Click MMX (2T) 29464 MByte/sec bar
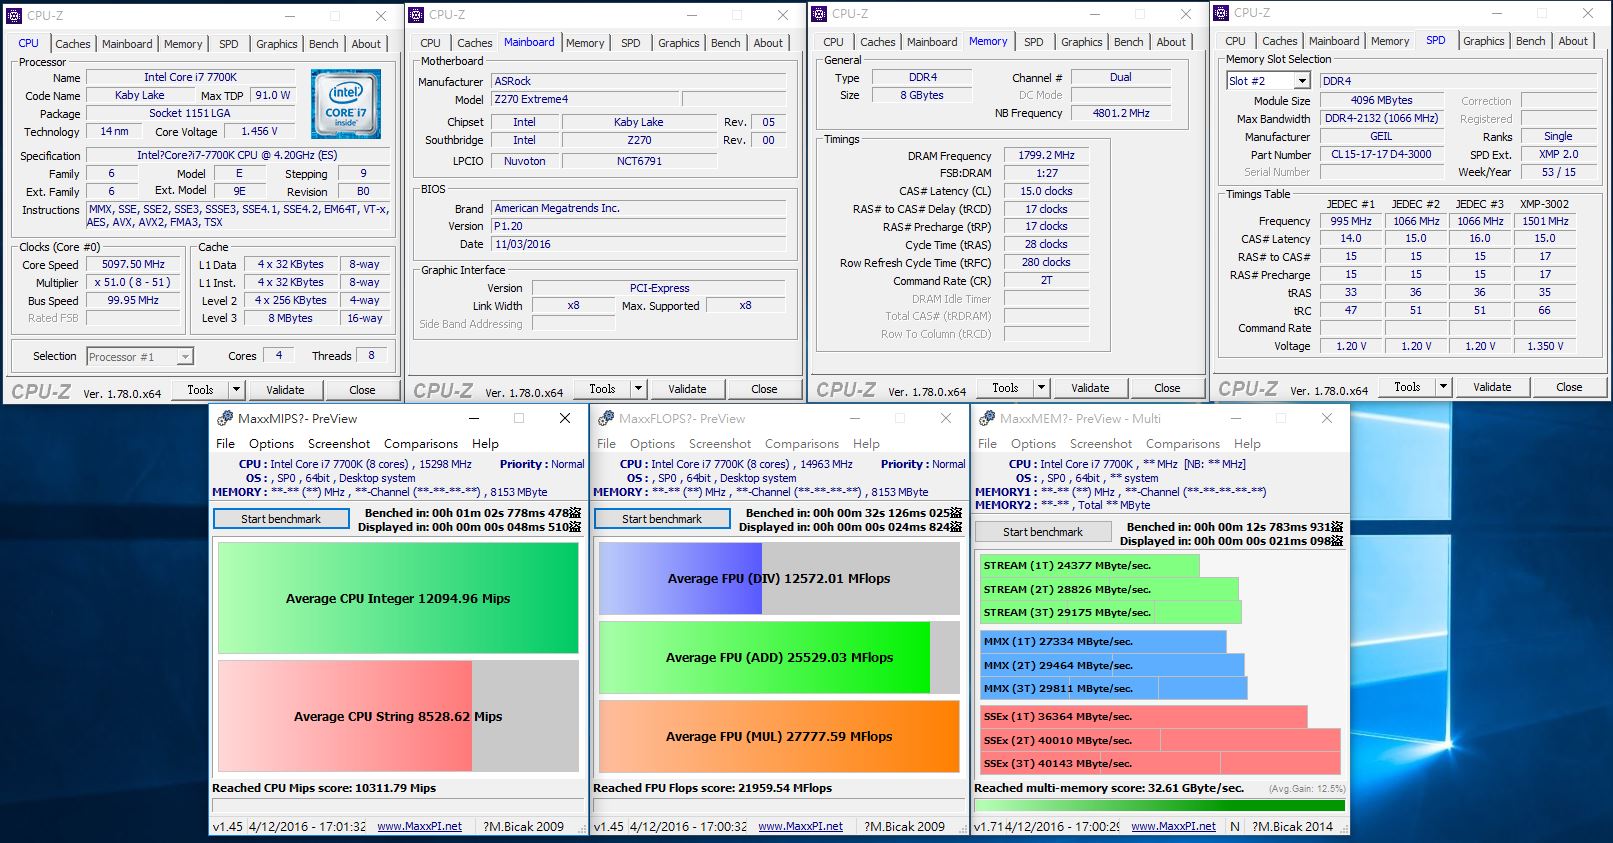The image size is (1613, 843). pyautogui.click(x=1112, y=665)
